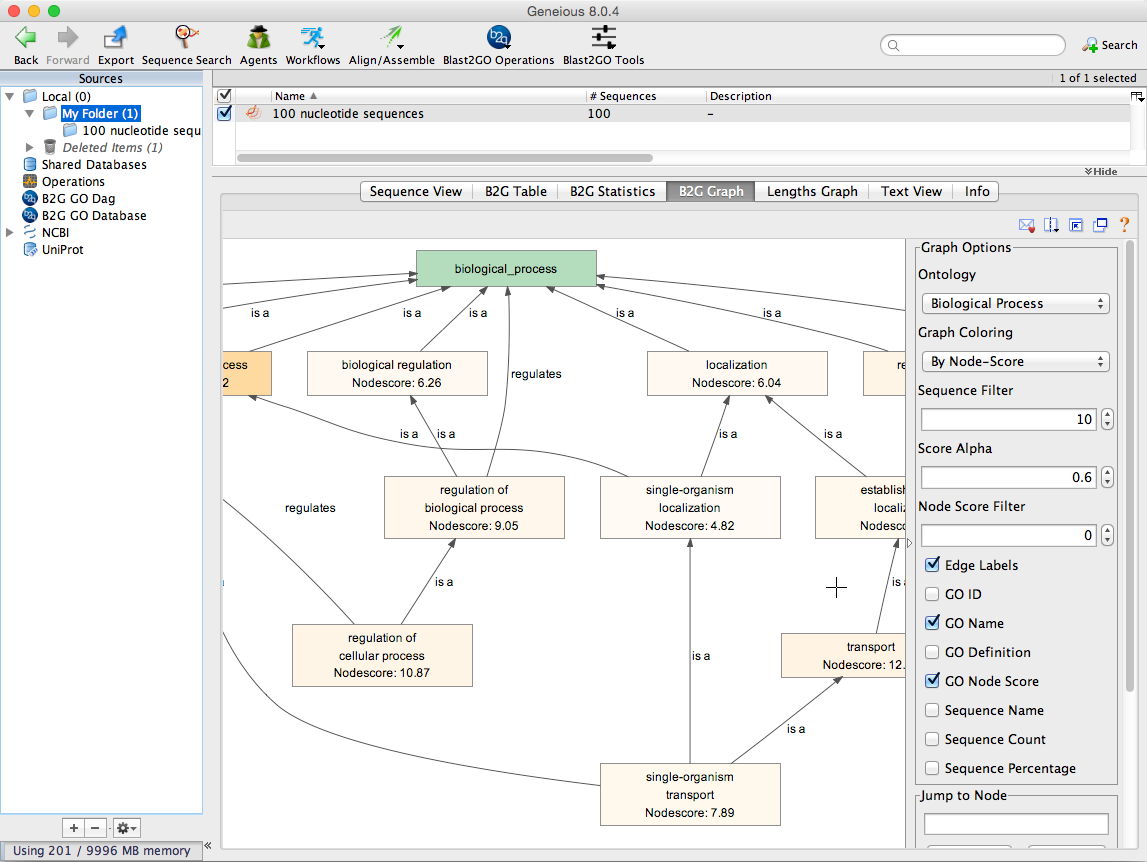Collapse the Sources sidebar with double chevron
This screenshot has width=1147, height=862.
[x=208, y=846]
